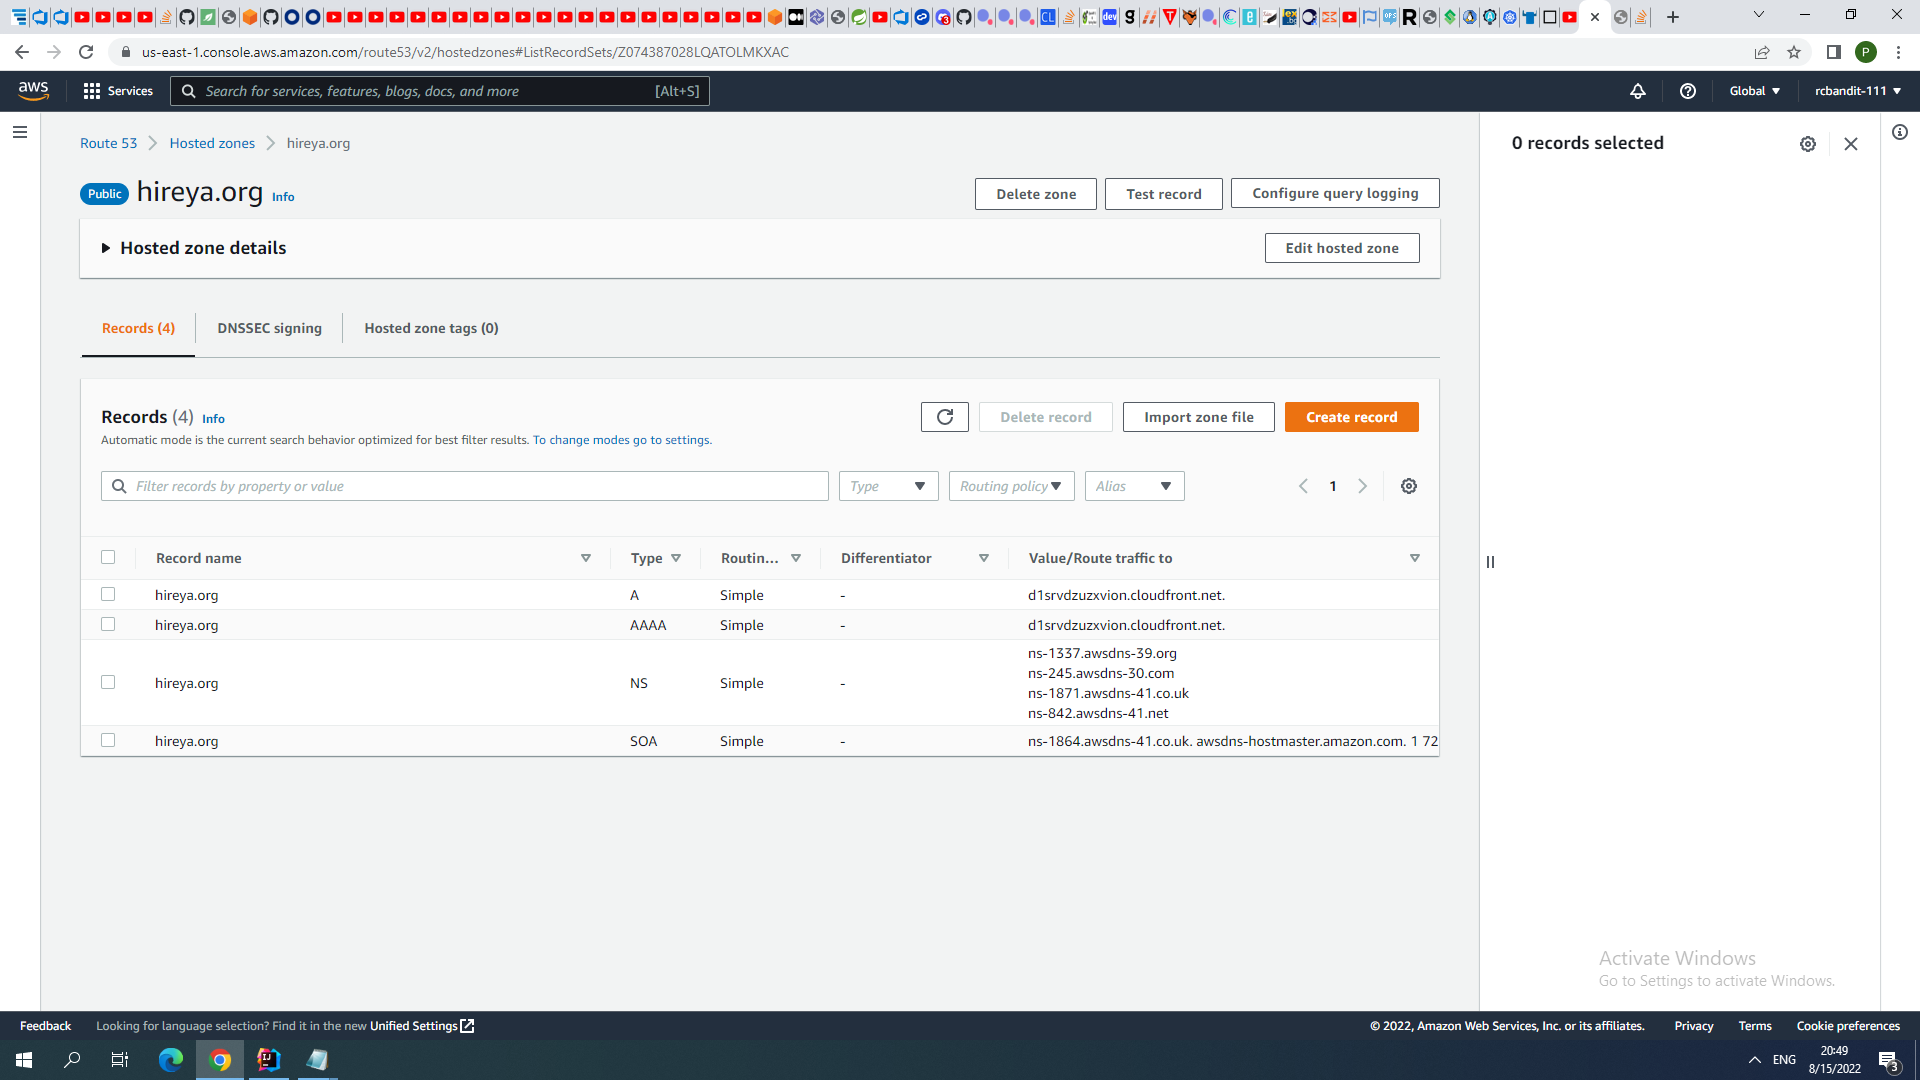The image size is (1920, 1080).
Task: Go to previous records page
Action: coord(1303,486)
